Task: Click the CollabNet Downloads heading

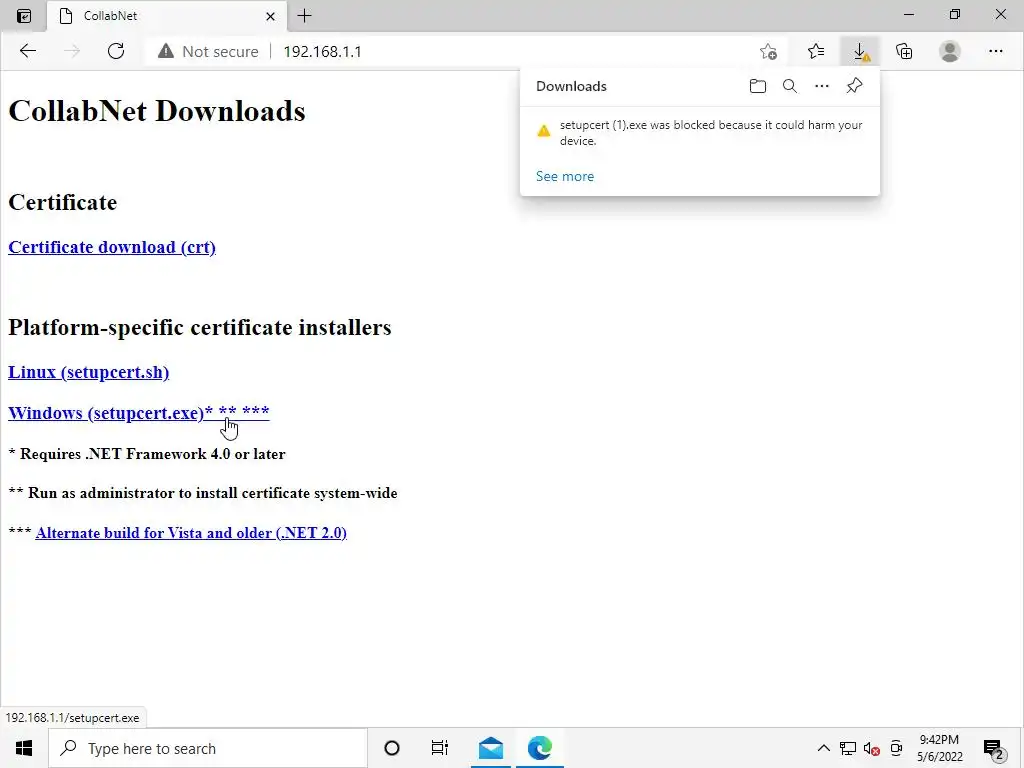Action: (157, 111)
